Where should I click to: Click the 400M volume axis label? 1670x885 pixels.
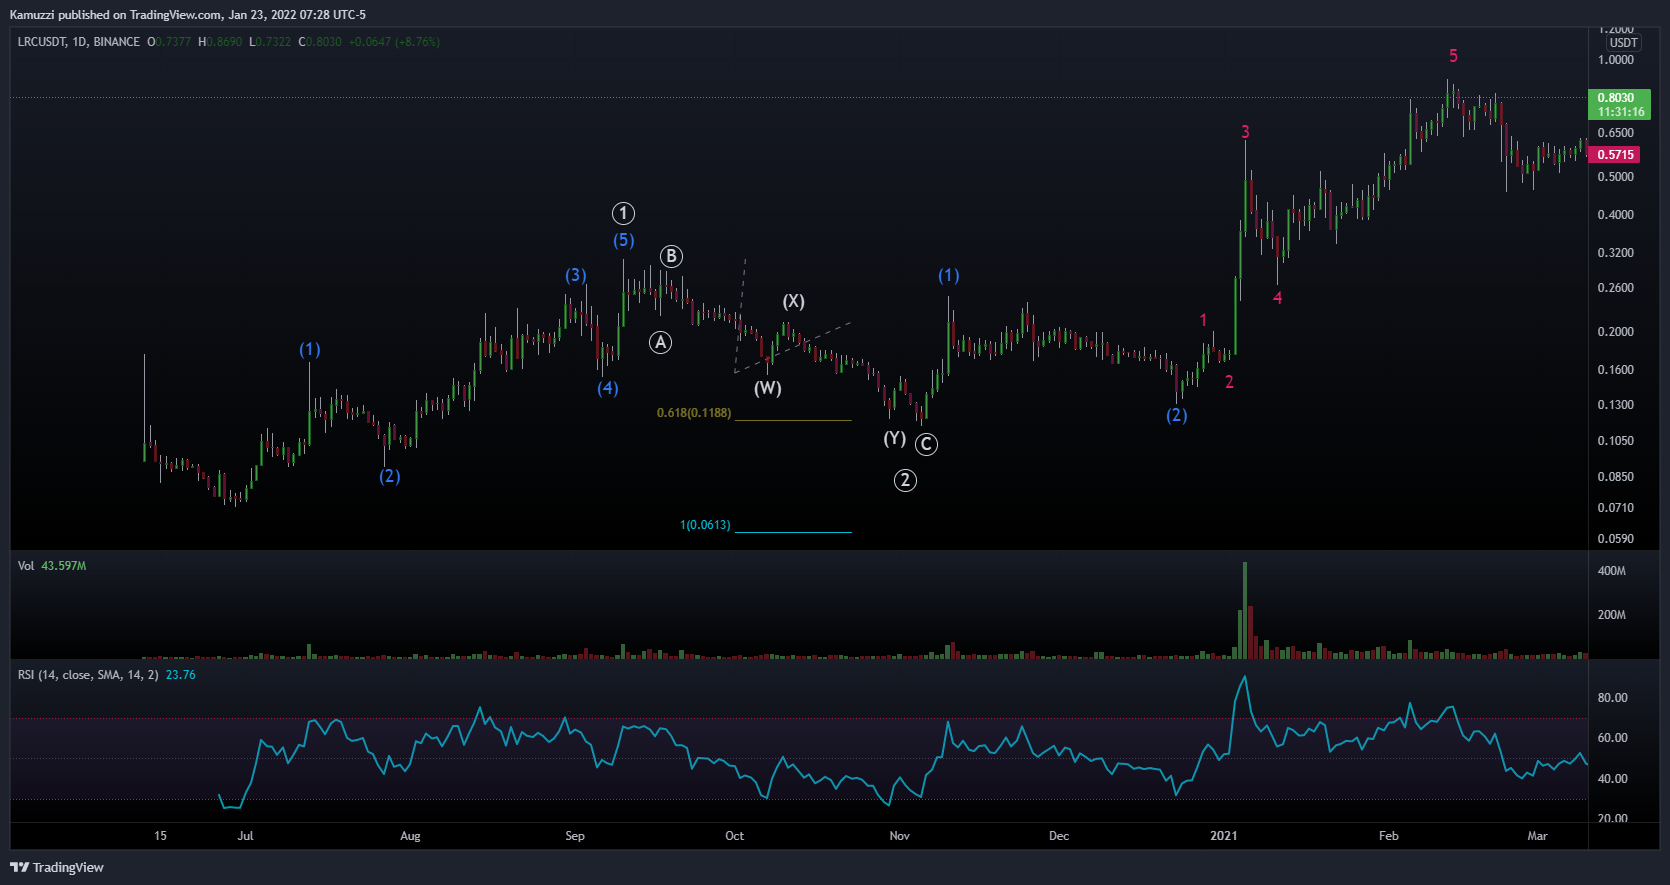click(x=1612, y=571)
